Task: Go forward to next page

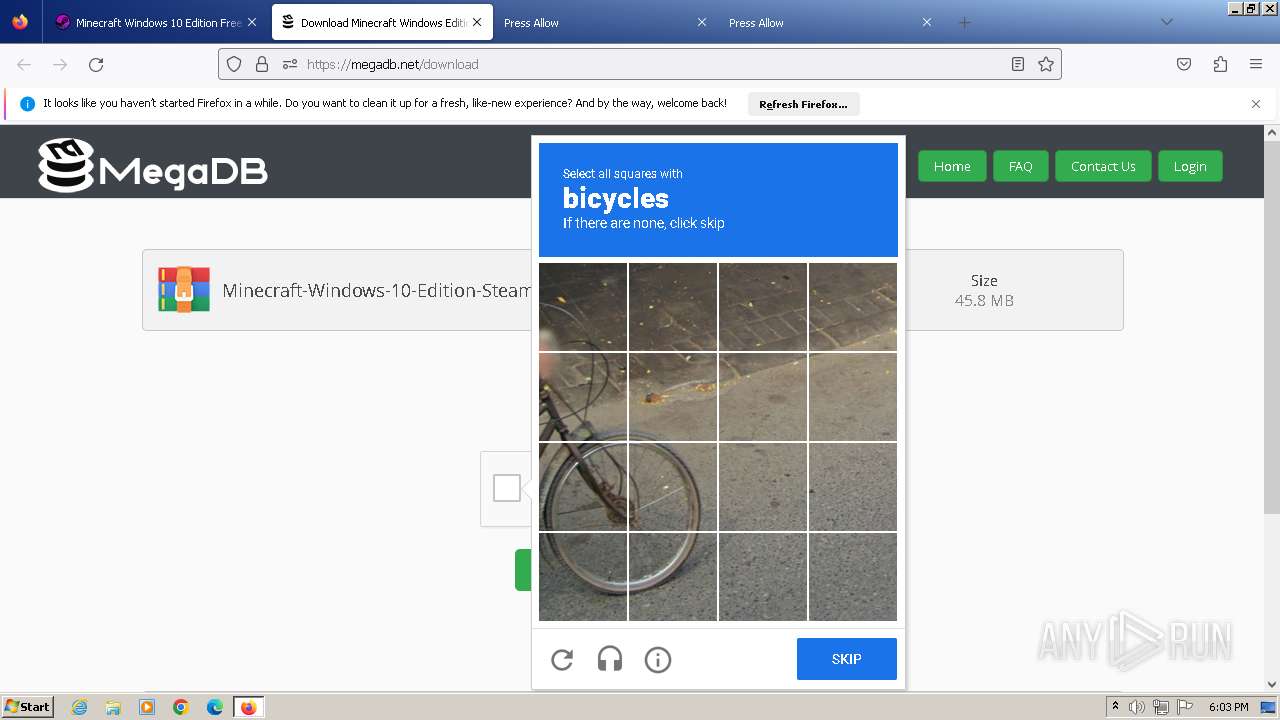Action: tap(60, 64)
